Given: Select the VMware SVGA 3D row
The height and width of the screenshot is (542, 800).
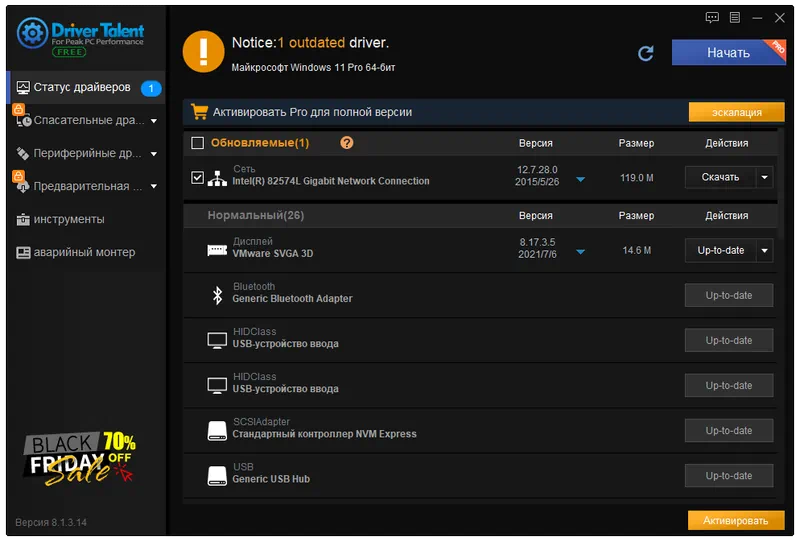Looking at the screenshot, I should click(480, 250).
